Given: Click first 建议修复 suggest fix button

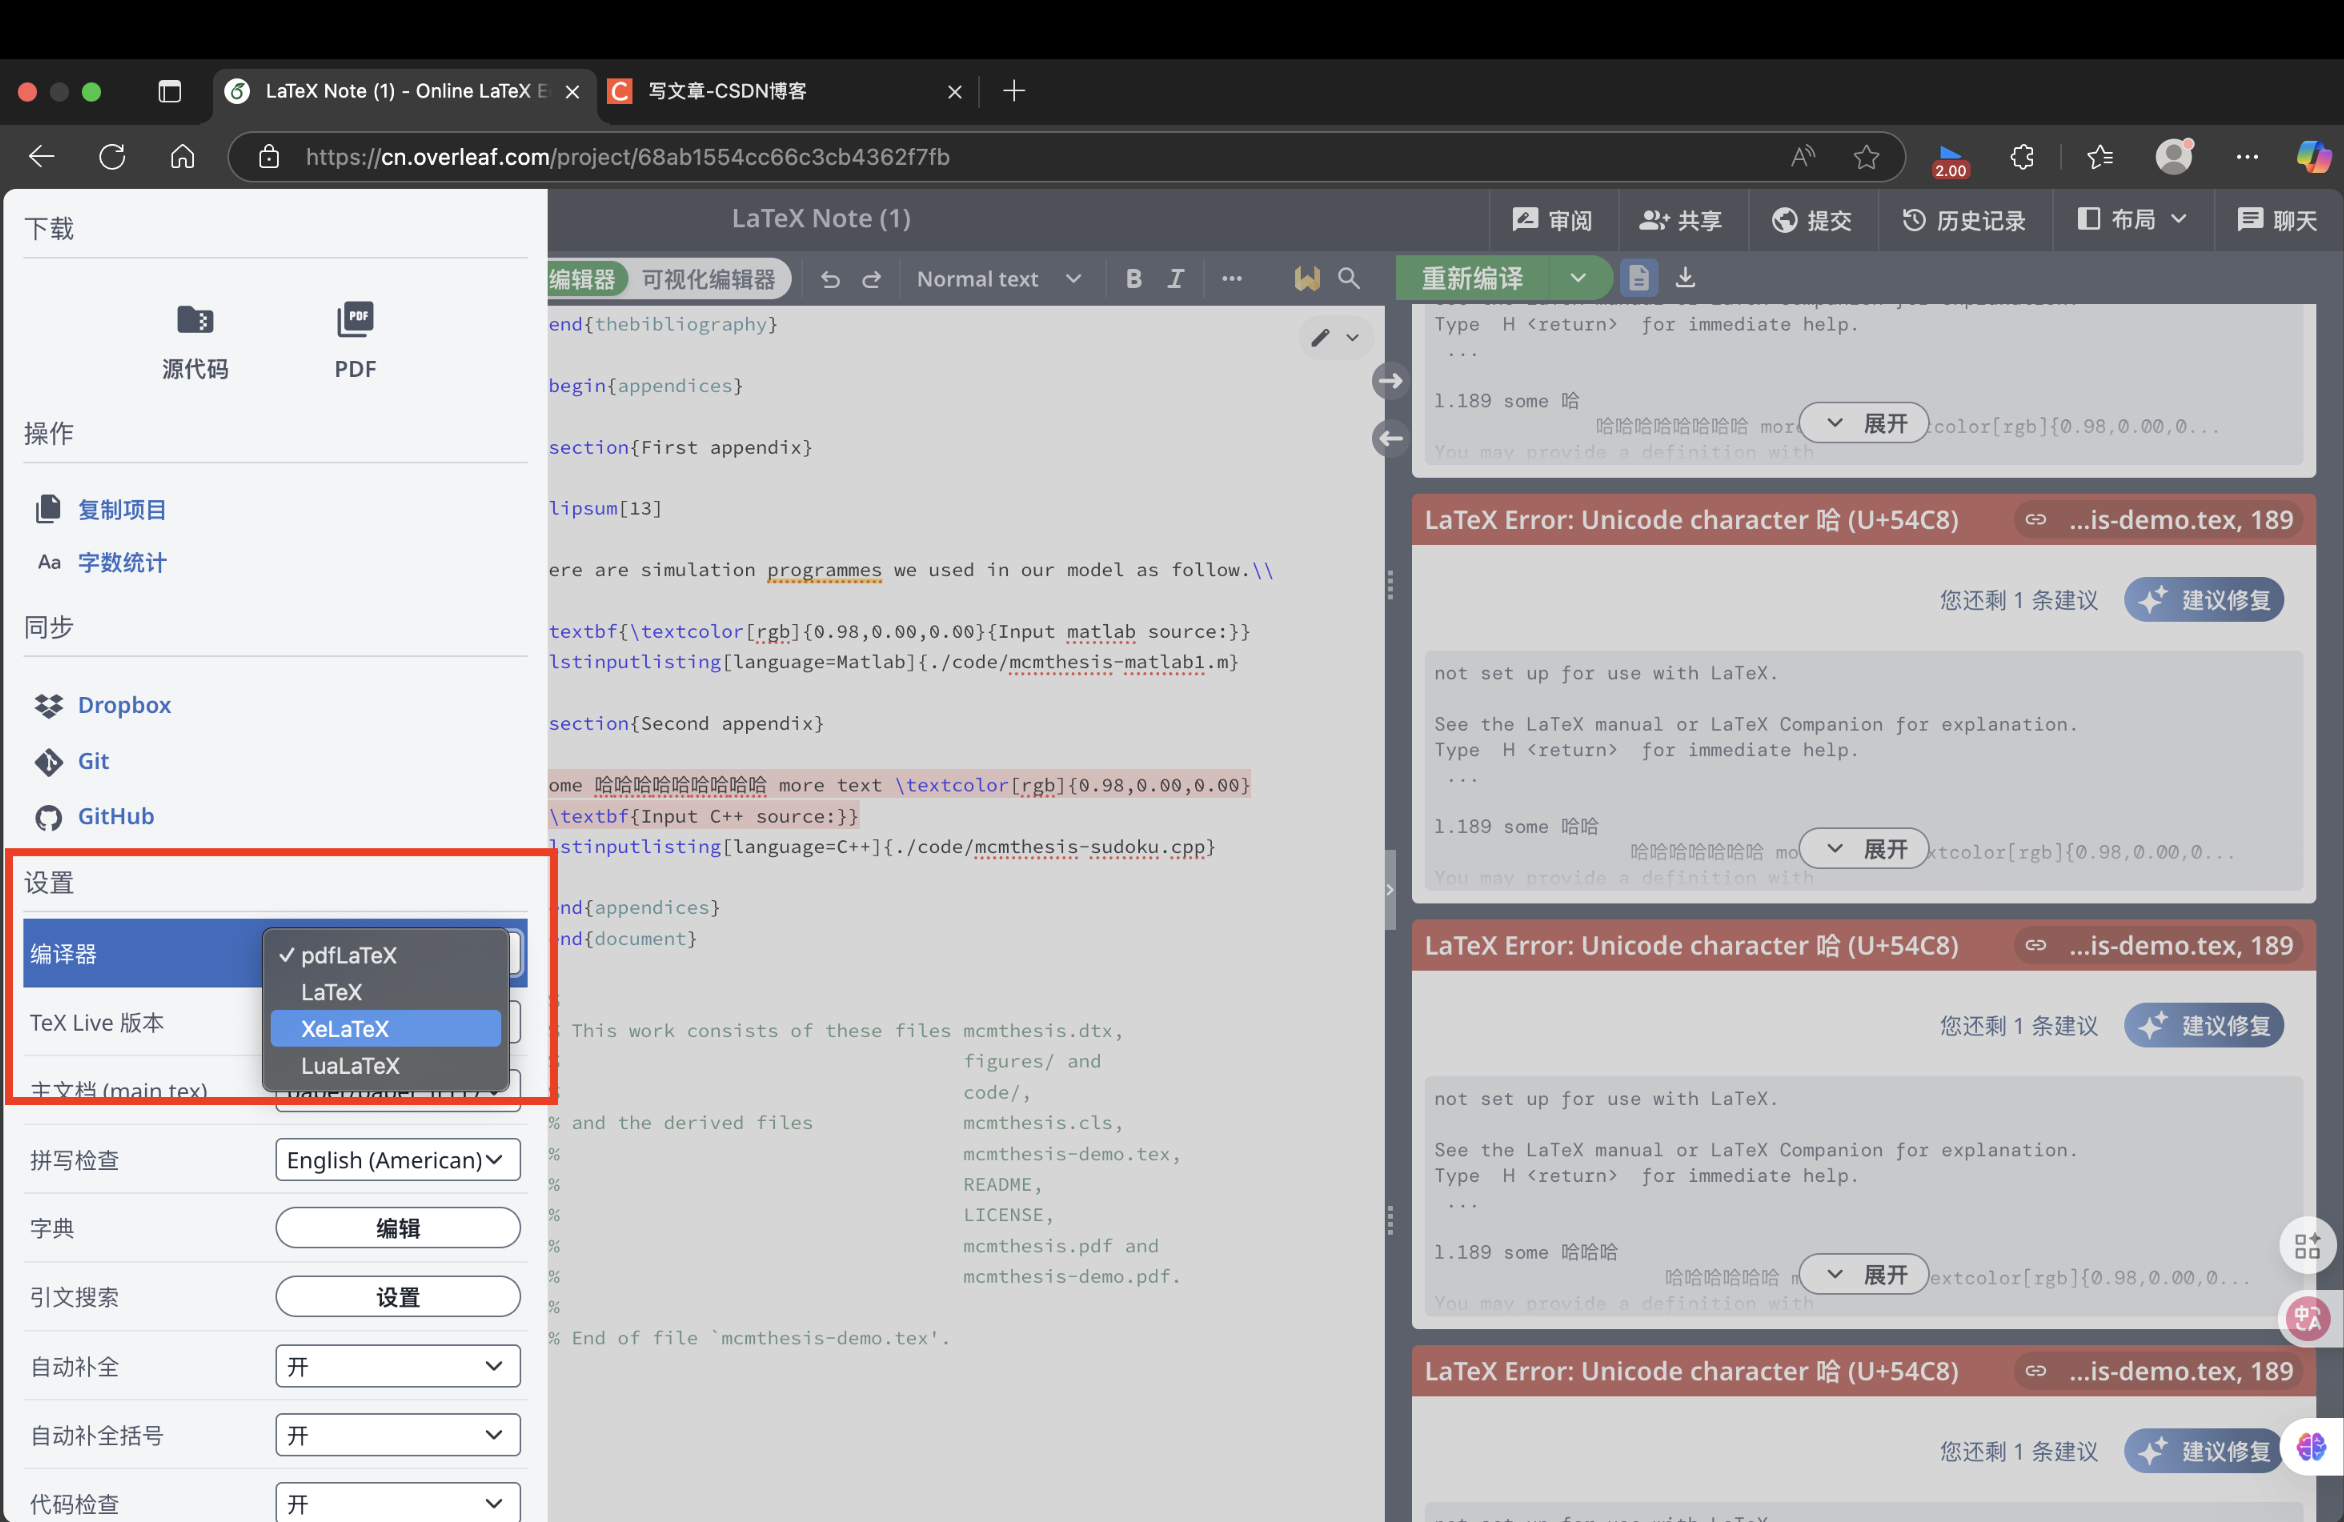Looking at the screenshot, I should click(2204, 599).
